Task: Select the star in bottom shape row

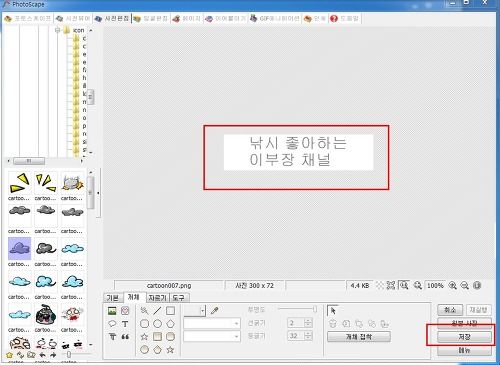Action: point(170,350)
